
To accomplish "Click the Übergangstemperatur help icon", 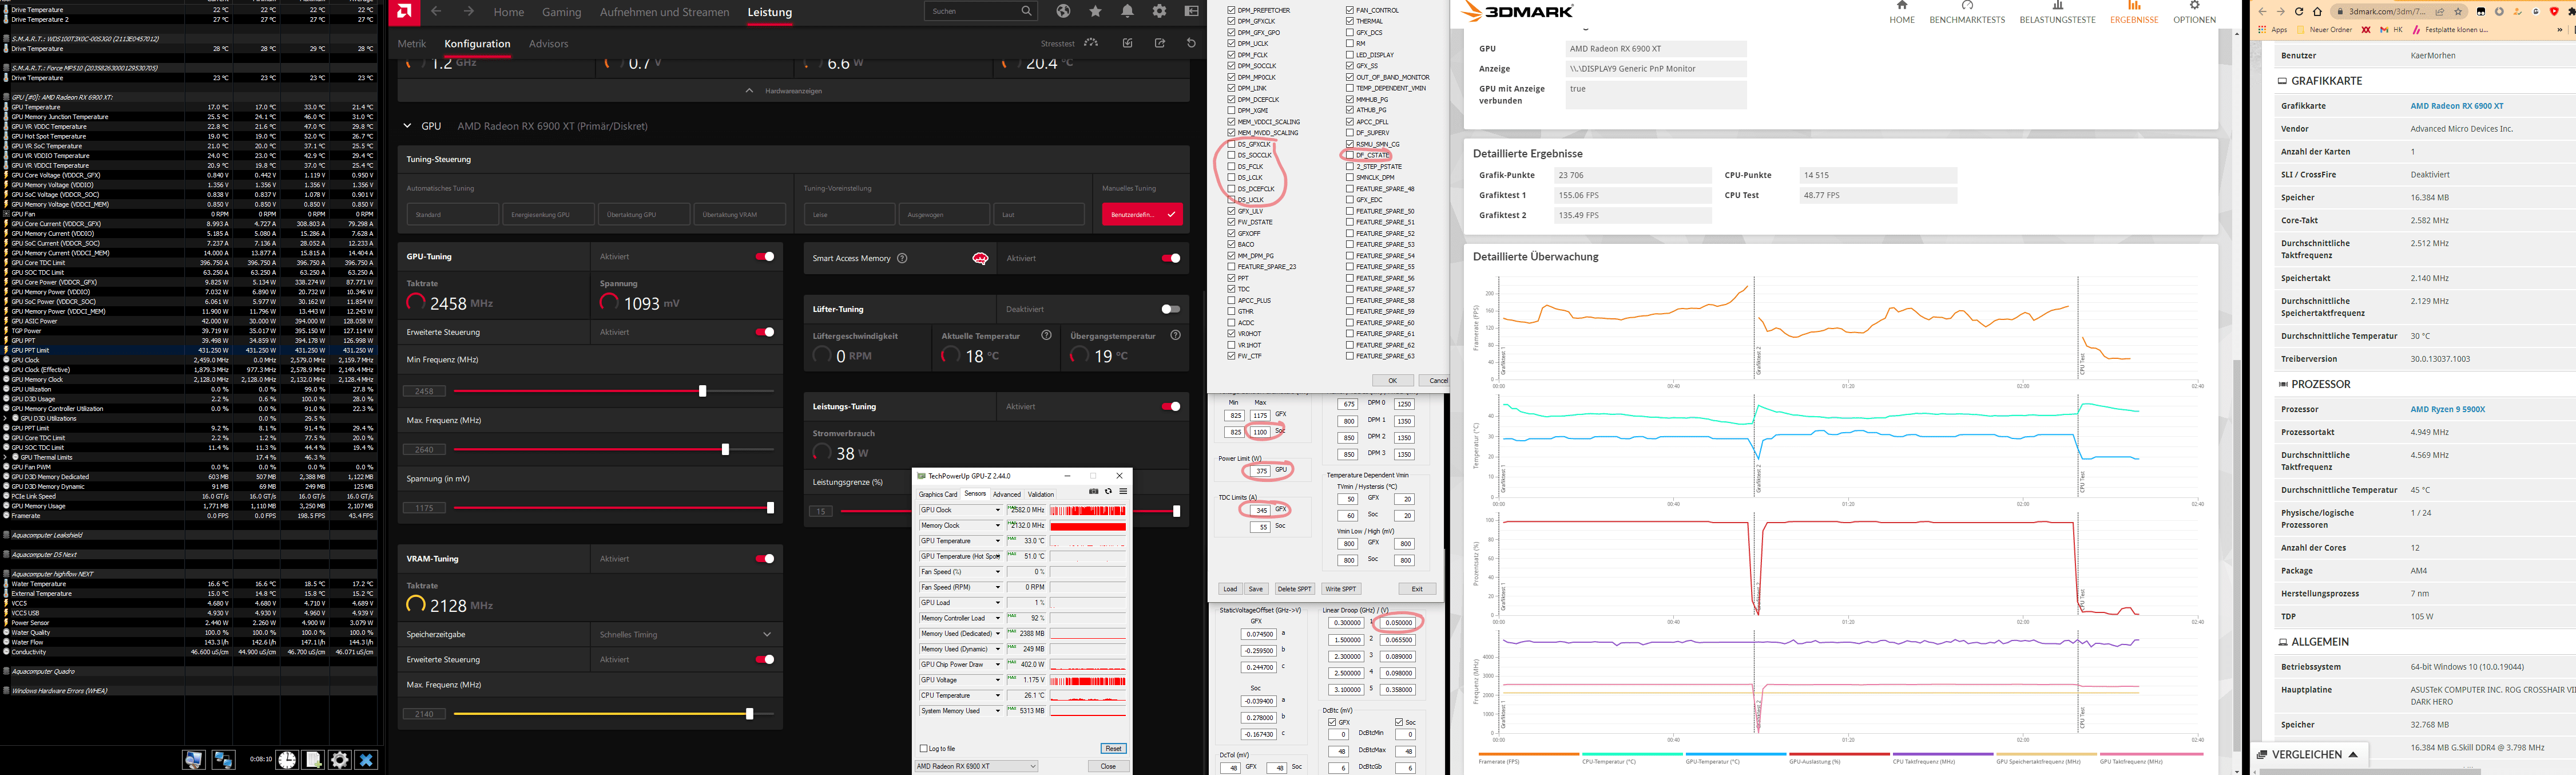I will point(1176,335).
